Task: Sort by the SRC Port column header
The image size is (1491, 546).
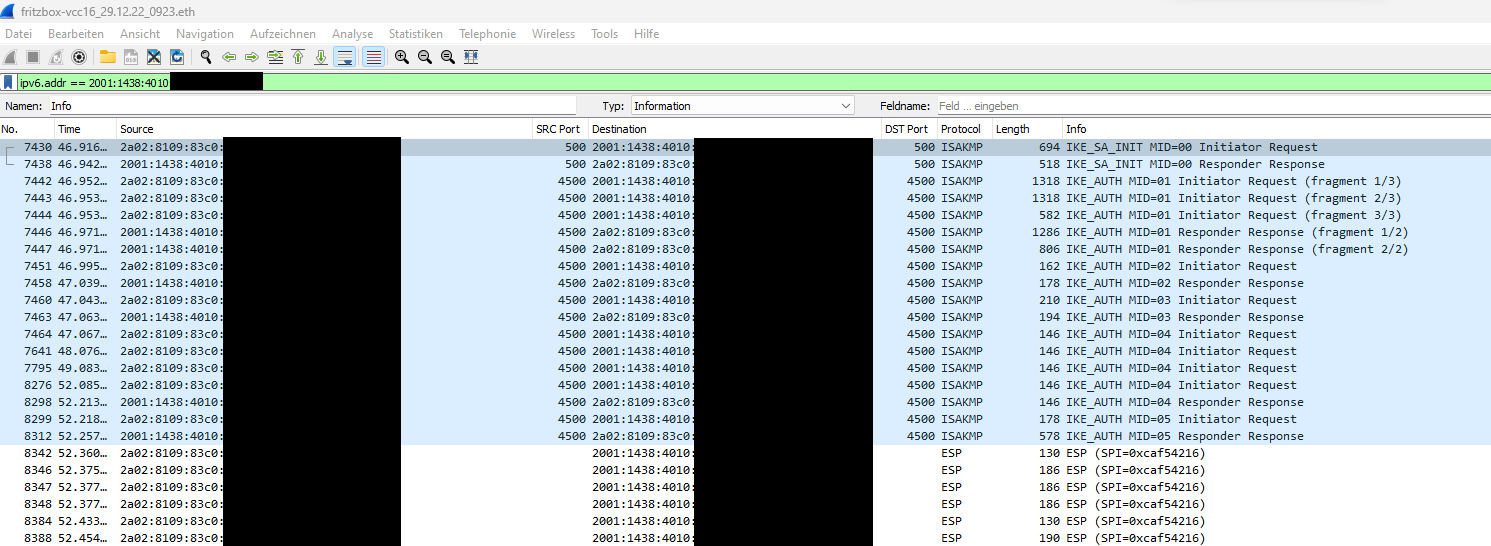Action: 560,129
